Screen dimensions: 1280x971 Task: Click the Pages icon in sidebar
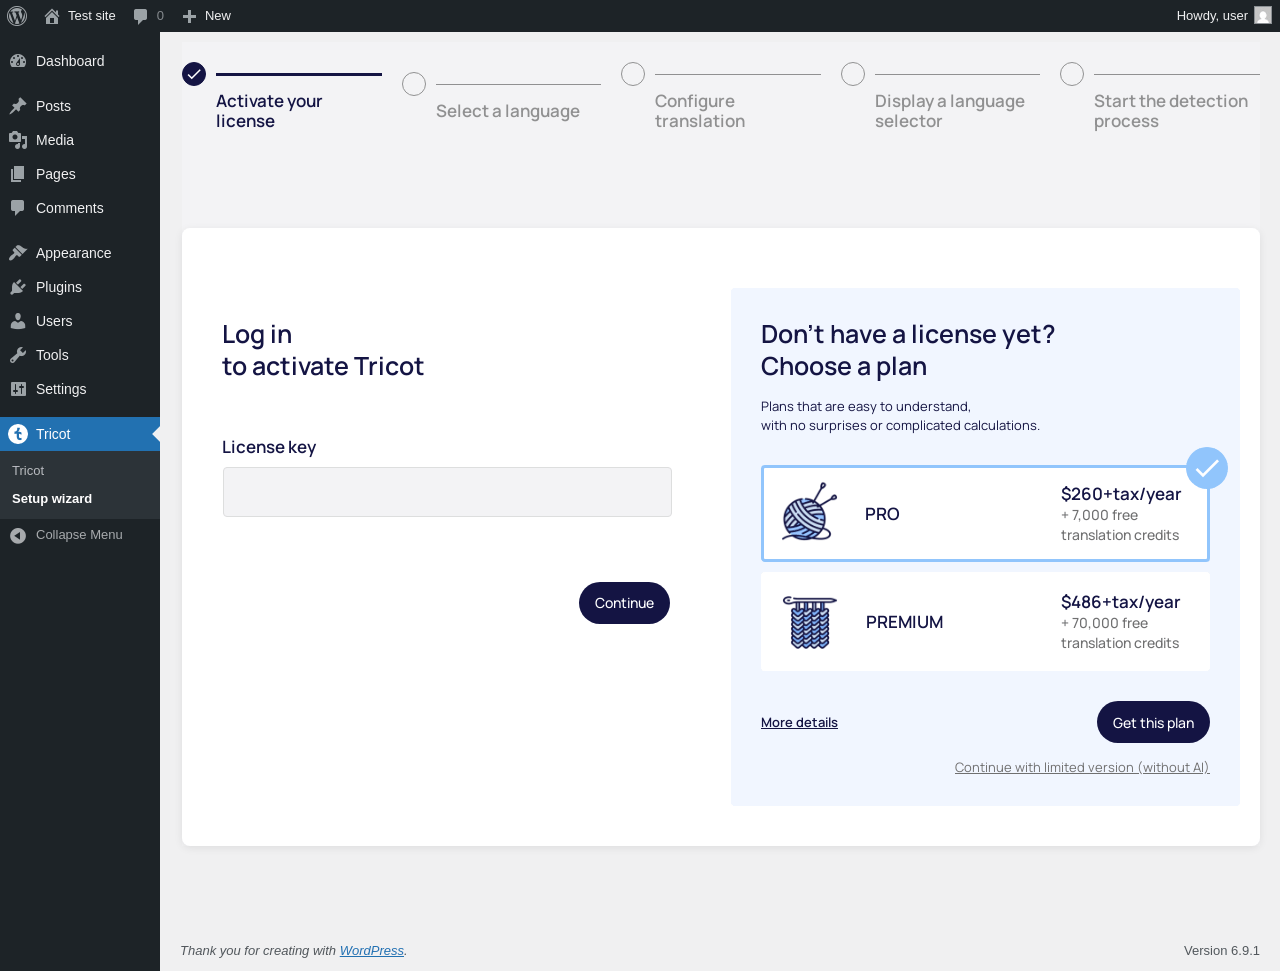18,174
